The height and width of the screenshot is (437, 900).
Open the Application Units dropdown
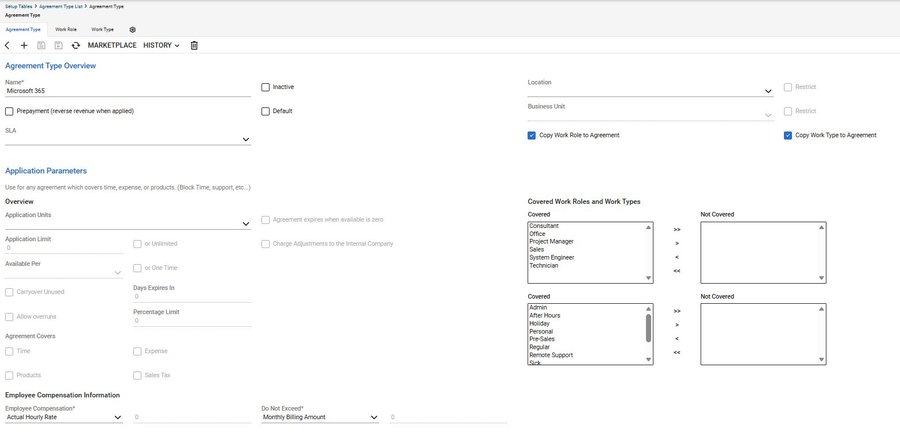coord(246,224)
